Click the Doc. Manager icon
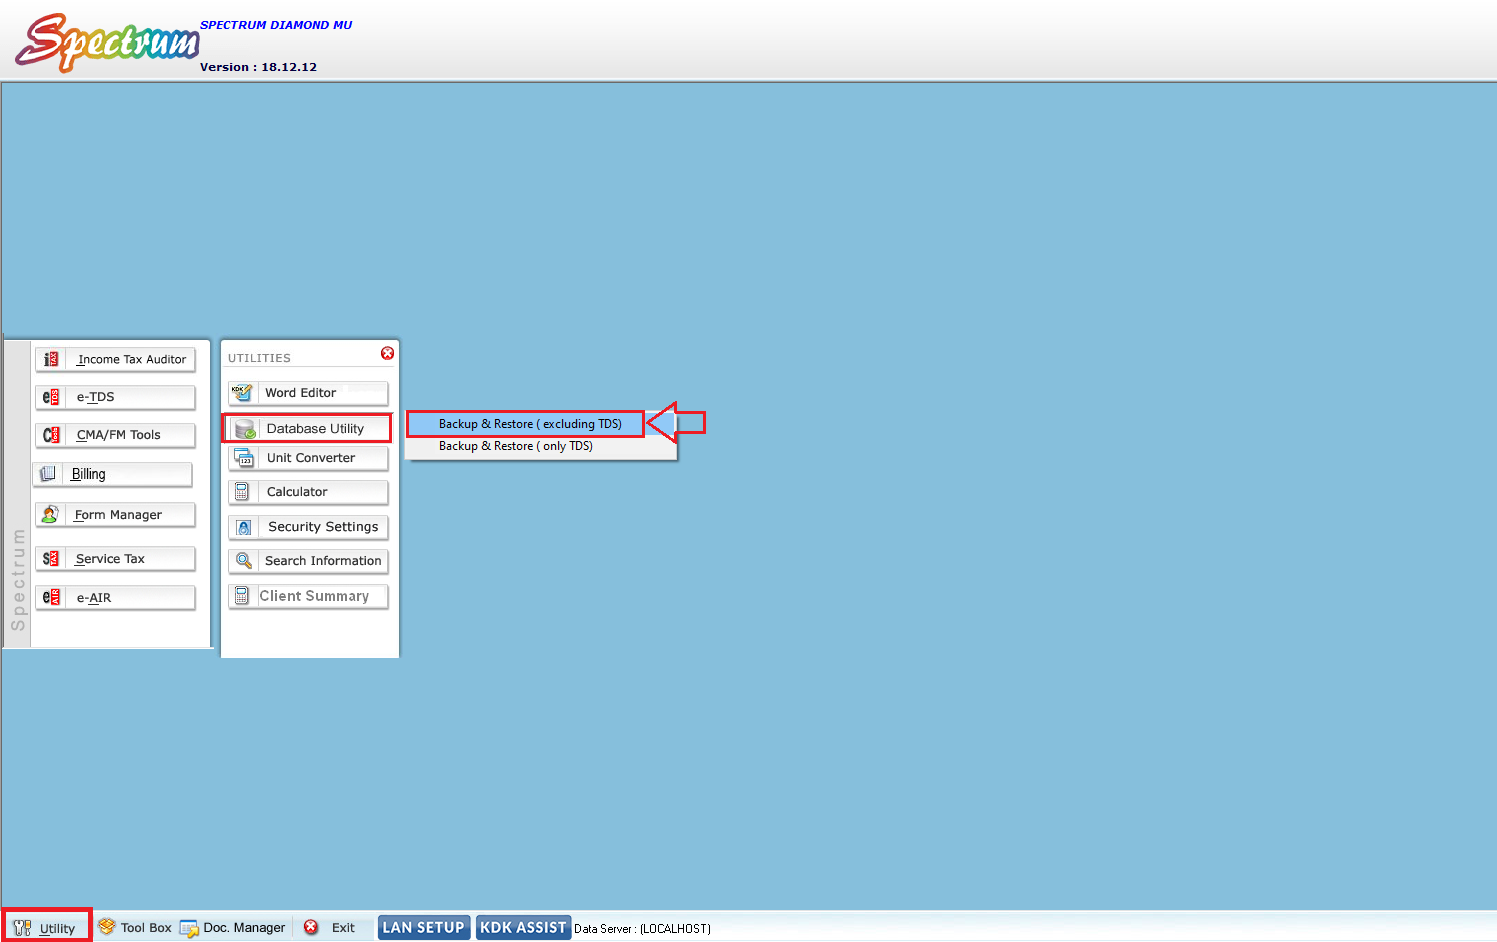Screen dimensions: 1497x942 189,929
